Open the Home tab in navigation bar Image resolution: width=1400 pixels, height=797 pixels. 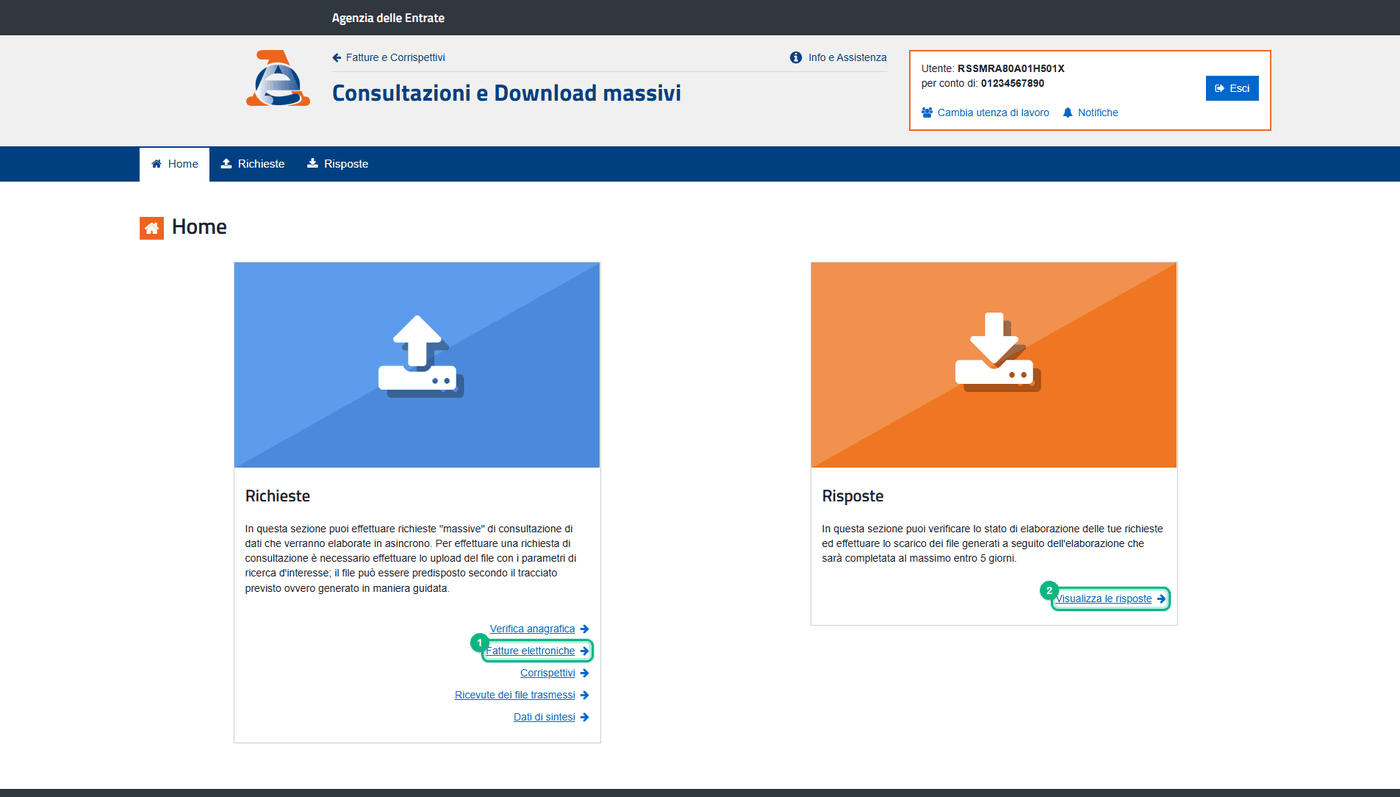click(x=175, y=164)
